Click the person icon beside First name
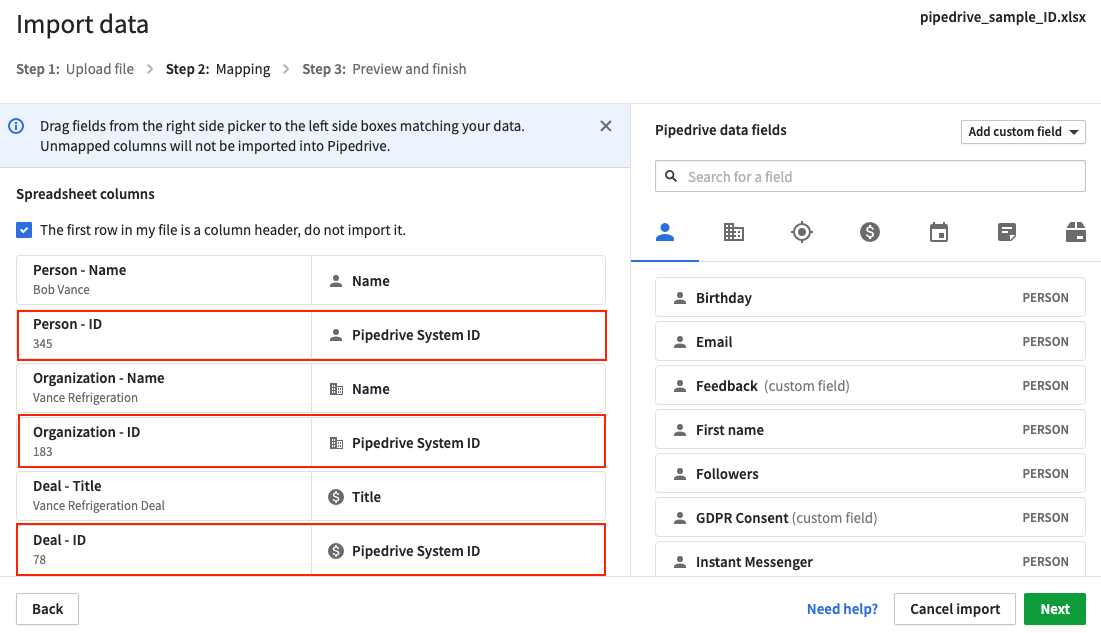Screen dimensions: 1101x633 click(680, 430)
